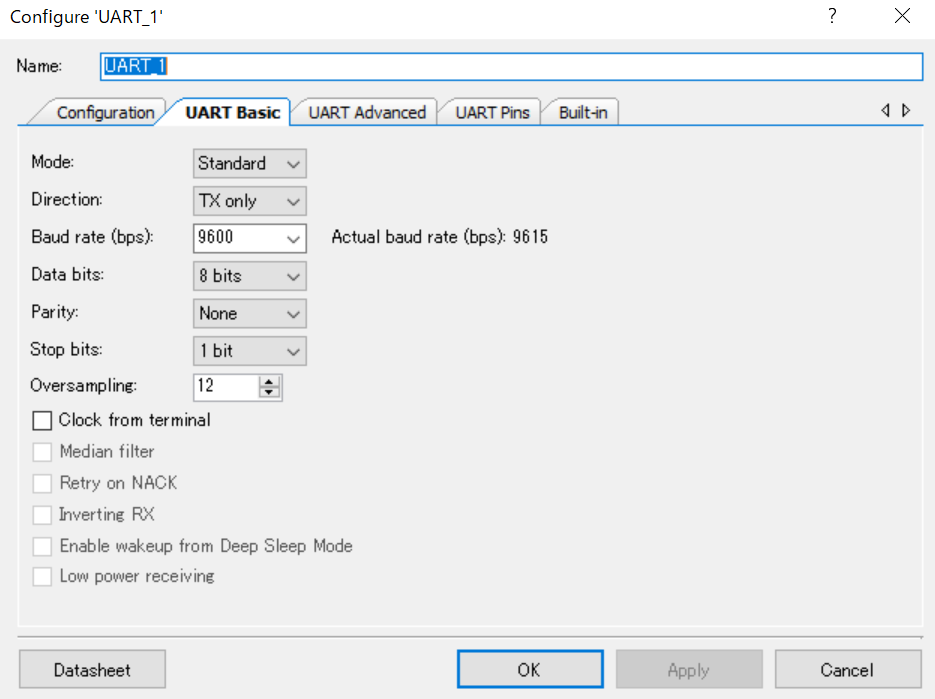Open the Datasheet

point(92,670)
